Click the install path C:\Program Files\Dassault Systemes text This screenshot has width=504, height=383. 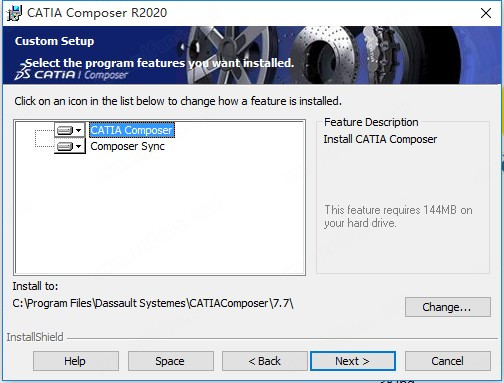pyautogui.click(x=153, y=303)
